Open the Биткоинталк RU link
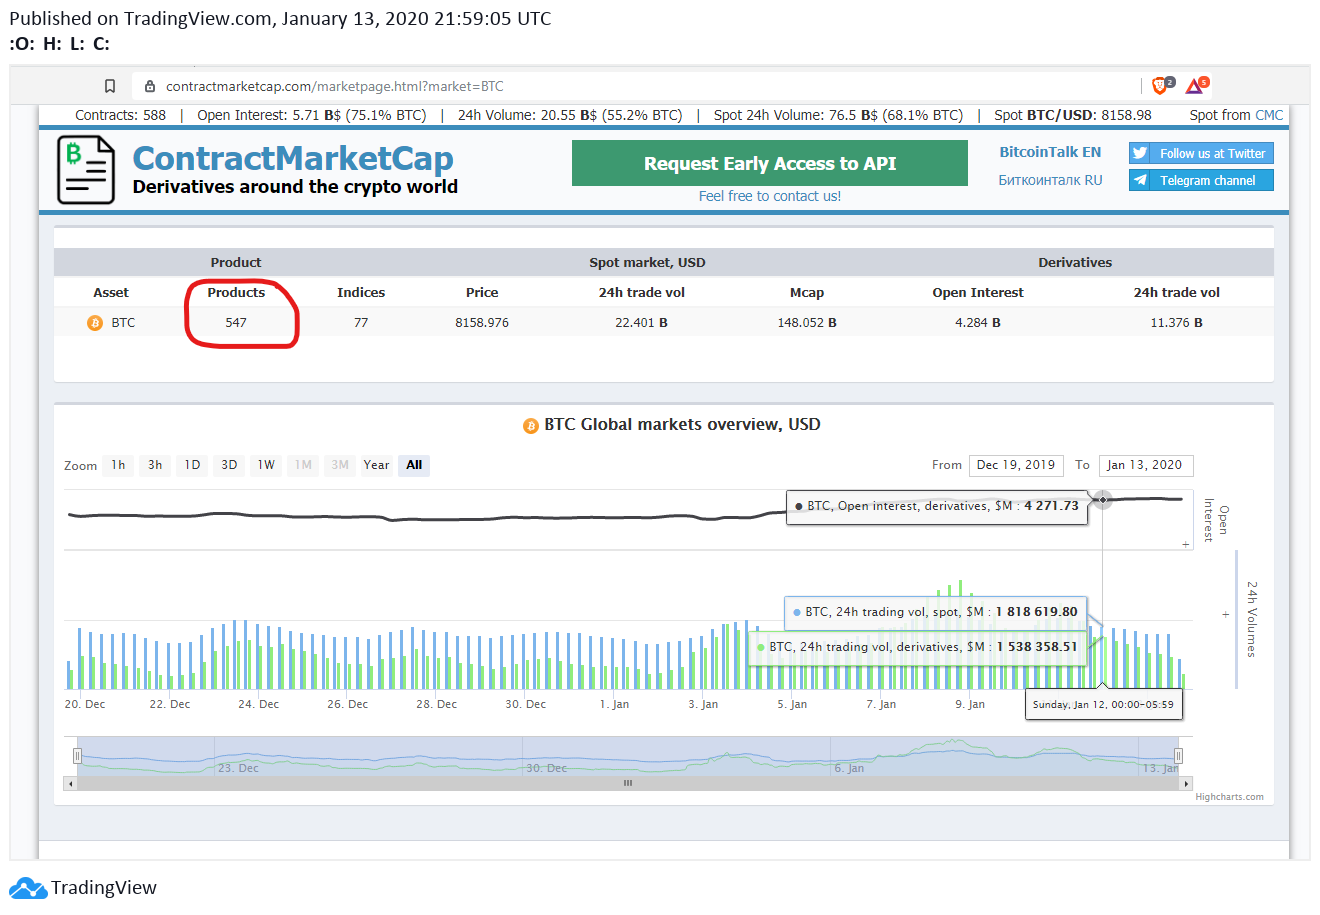Image resolution: width=1320 pixels, height=915 pixels. 1050,180
